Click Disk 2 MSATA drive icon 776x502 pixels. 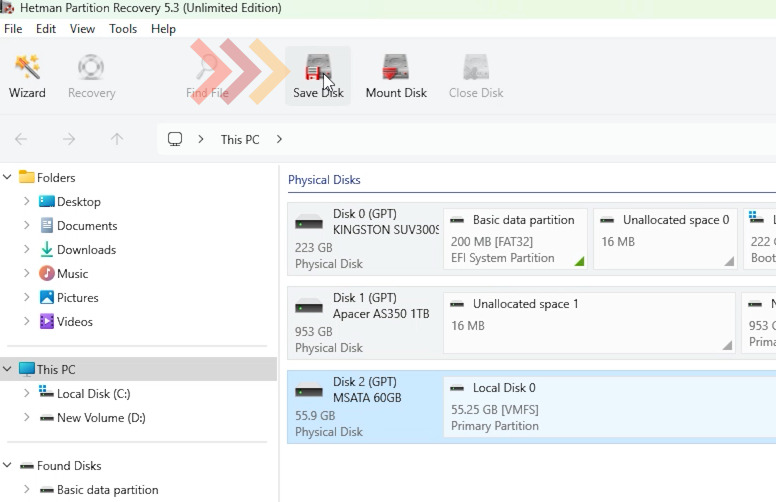pos(309,392)
